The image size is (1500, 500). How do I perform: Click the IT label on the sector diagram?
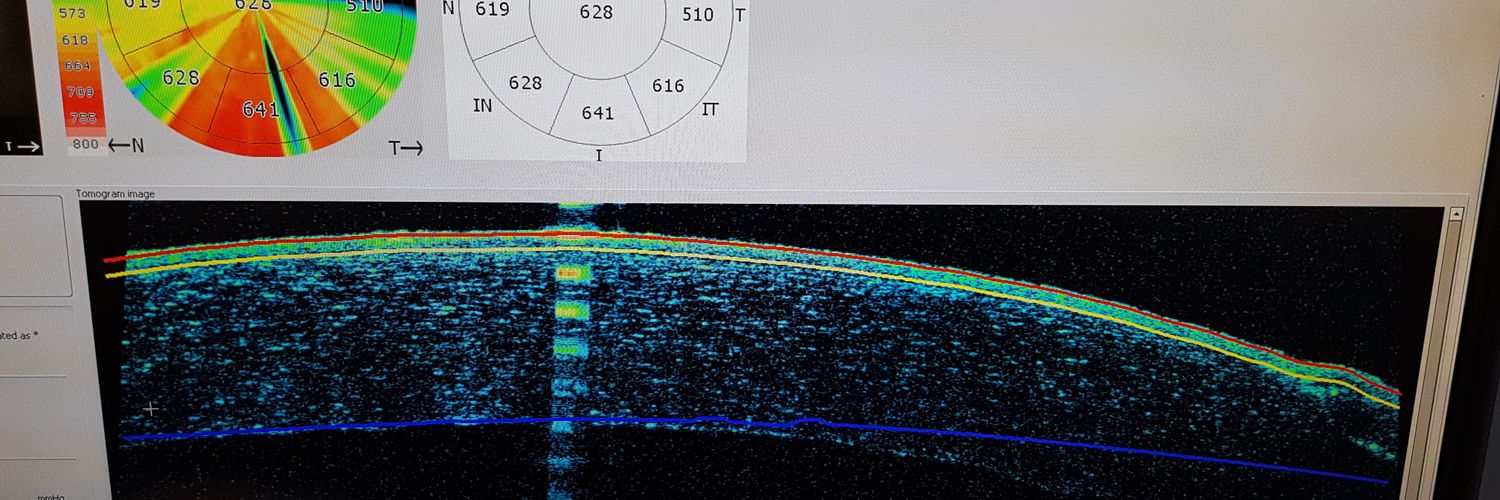[x=710, y=109]
